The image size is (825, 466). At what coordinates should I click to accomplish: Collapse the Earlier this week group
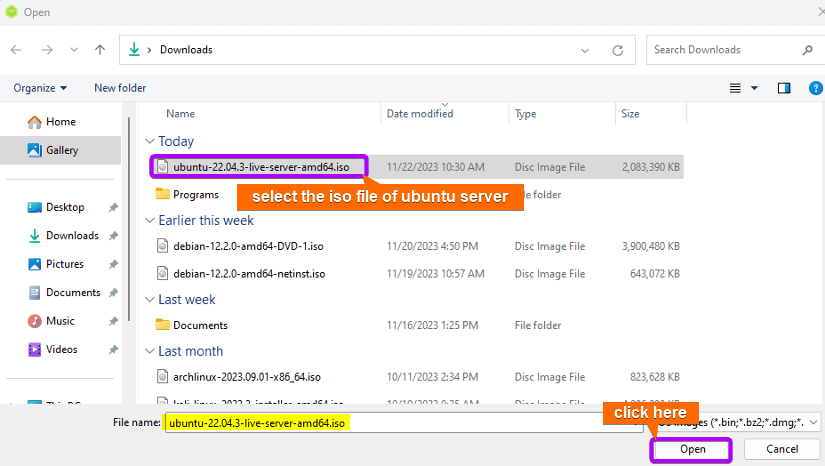(x=149, y=220)
